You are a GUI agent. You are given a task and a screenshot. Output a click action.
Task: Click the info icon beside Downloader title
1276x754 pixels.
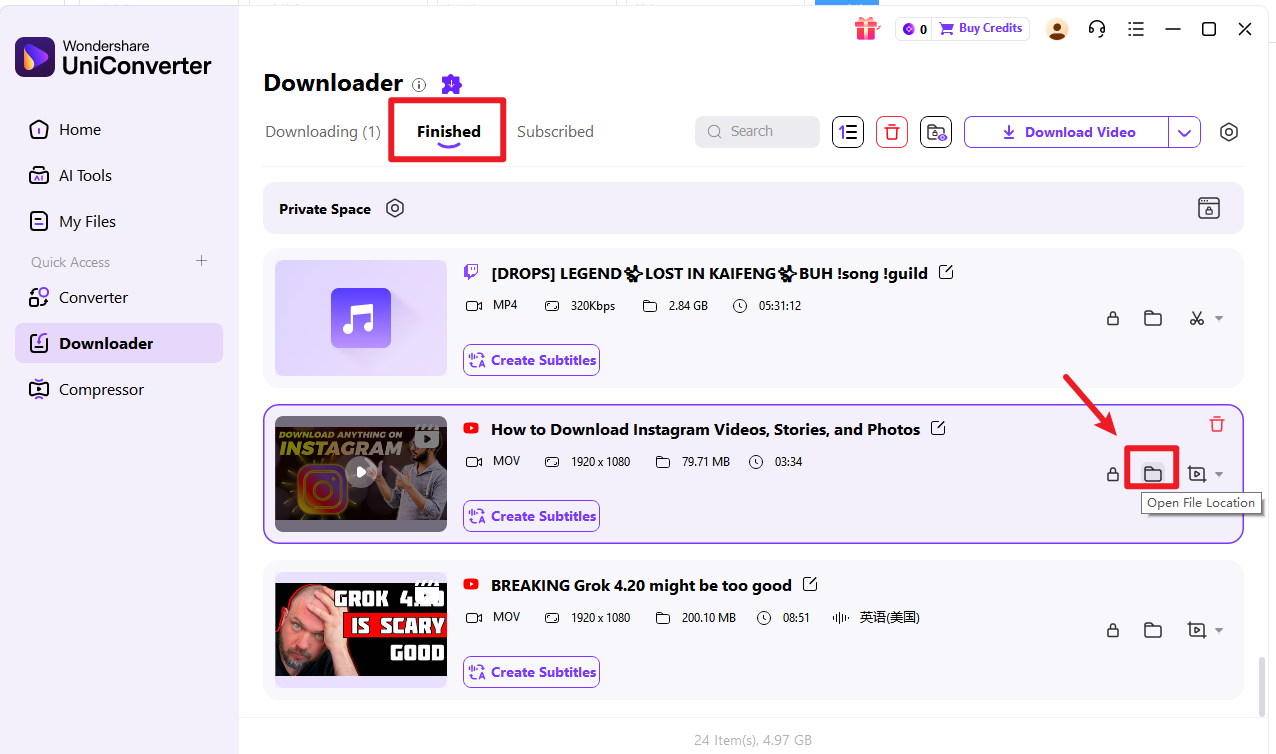coord(419,85)
